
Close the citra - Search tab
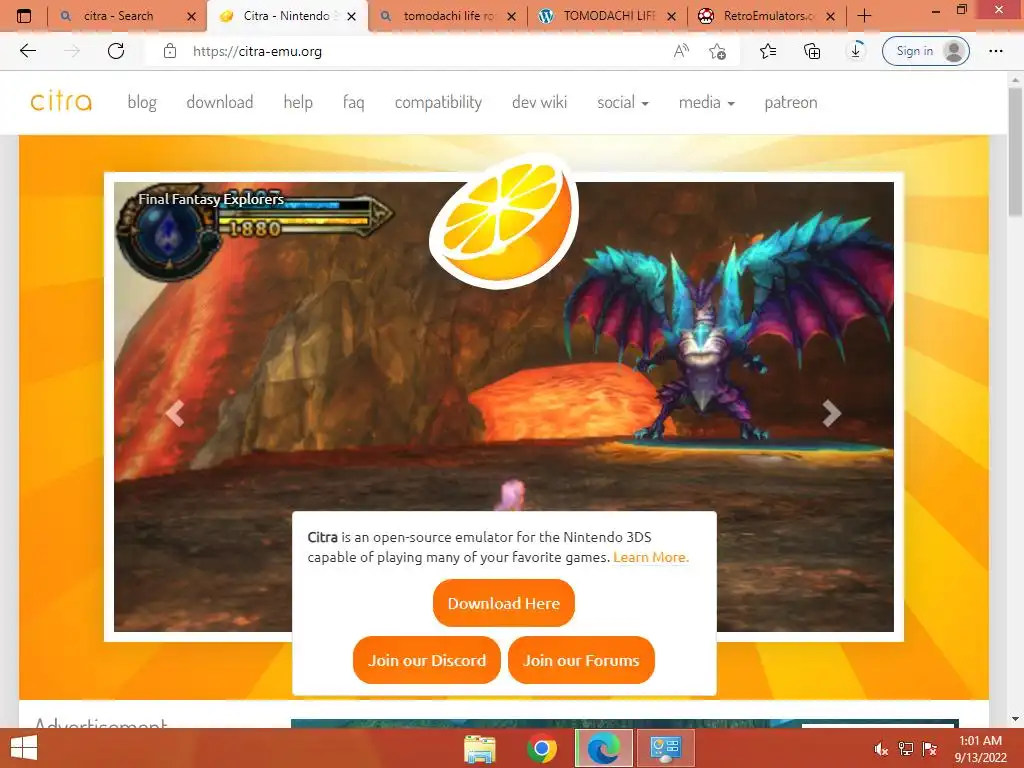pos(191,16)
